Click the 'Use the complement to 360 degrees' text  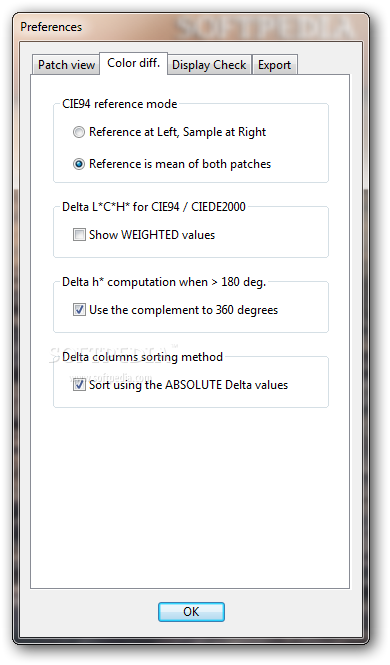click(183, 310)
